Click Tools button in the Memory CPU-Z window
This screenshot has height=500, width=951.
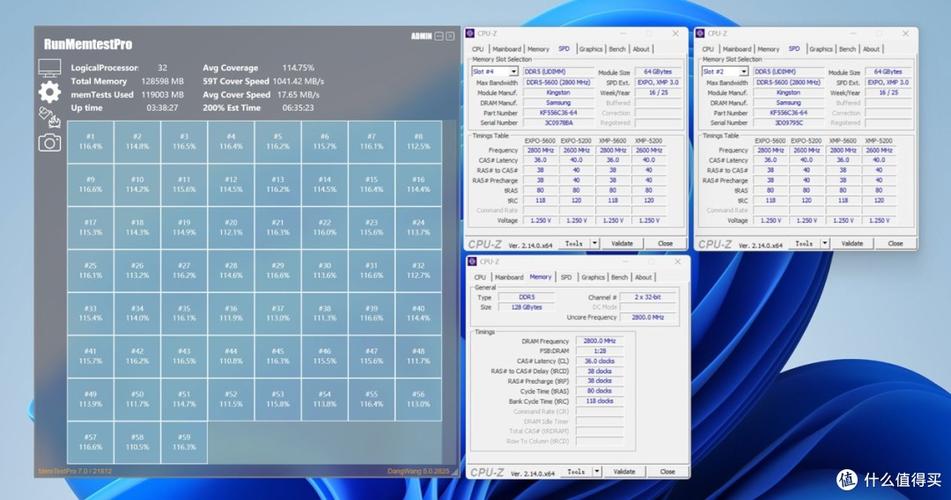pos(576,471)
